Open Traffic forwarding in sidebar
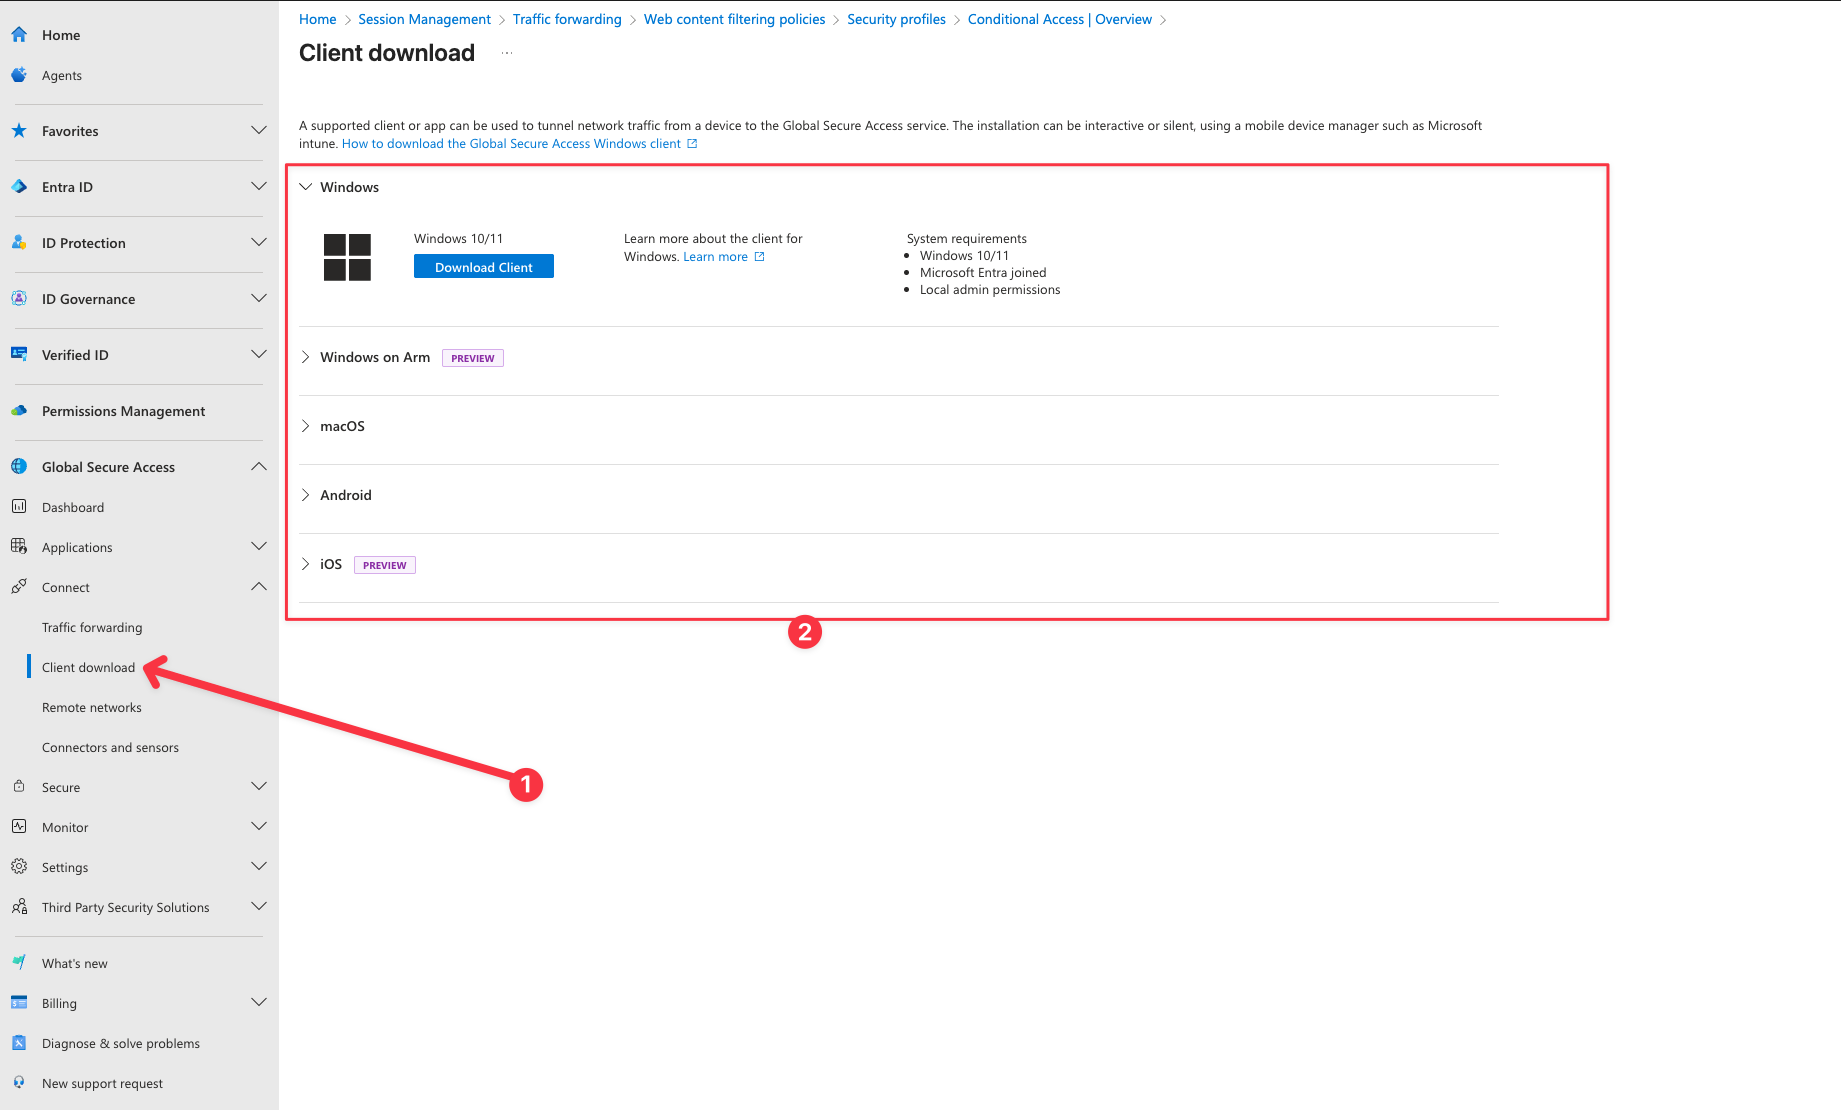This screenshot has height=1110, width=1841. (92, 627)
